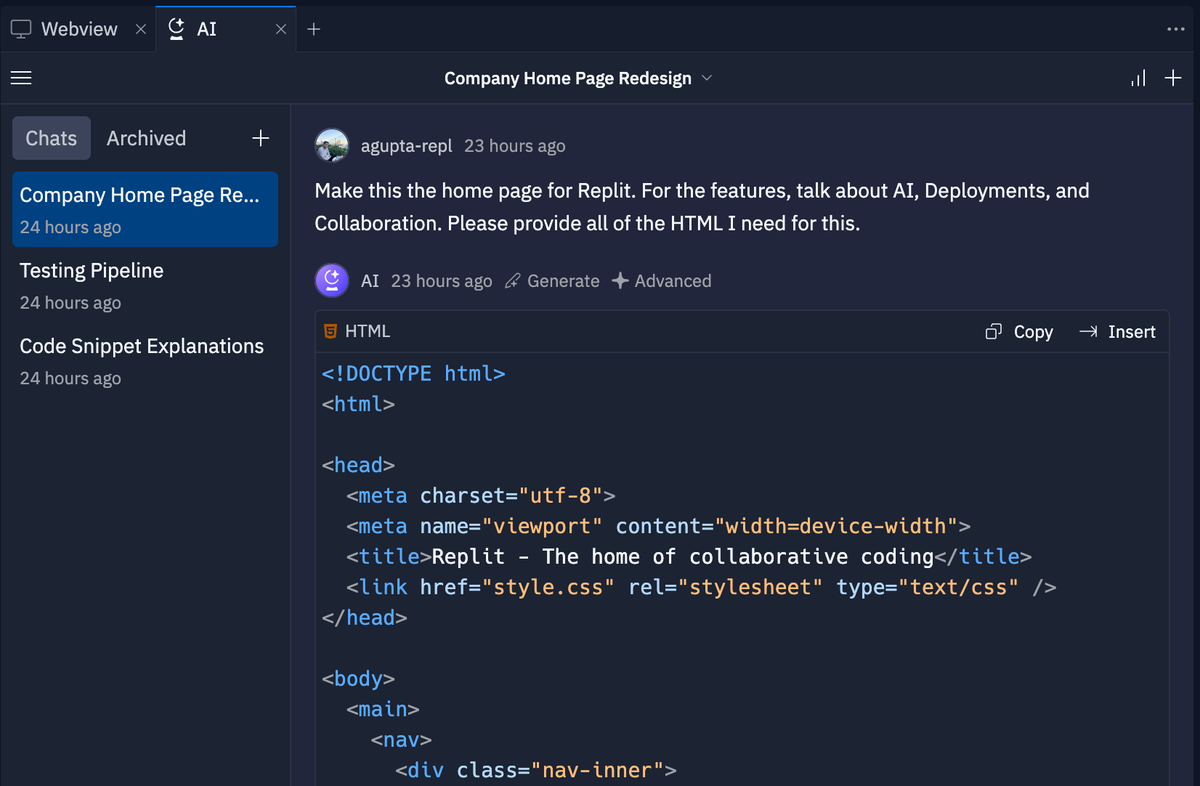Select the Testing Pipeline chat
Viewport: 1200px width, 786px height.
pyautogui.click(x=91, y=271)
